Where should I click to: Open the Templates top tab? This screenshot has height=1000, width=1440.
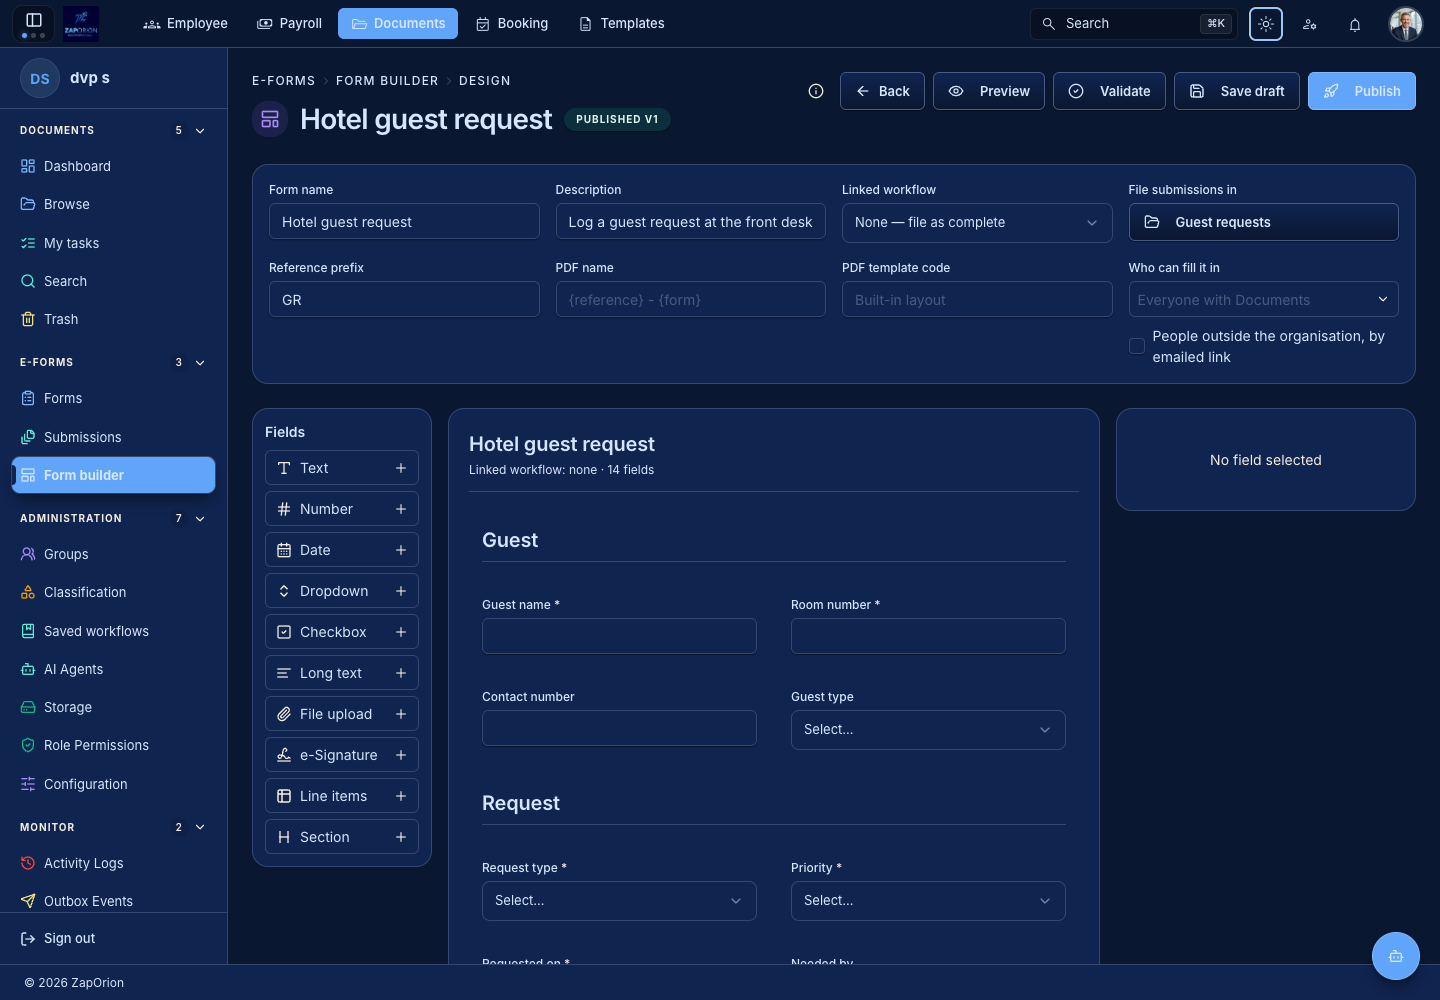tap(622, 24)
